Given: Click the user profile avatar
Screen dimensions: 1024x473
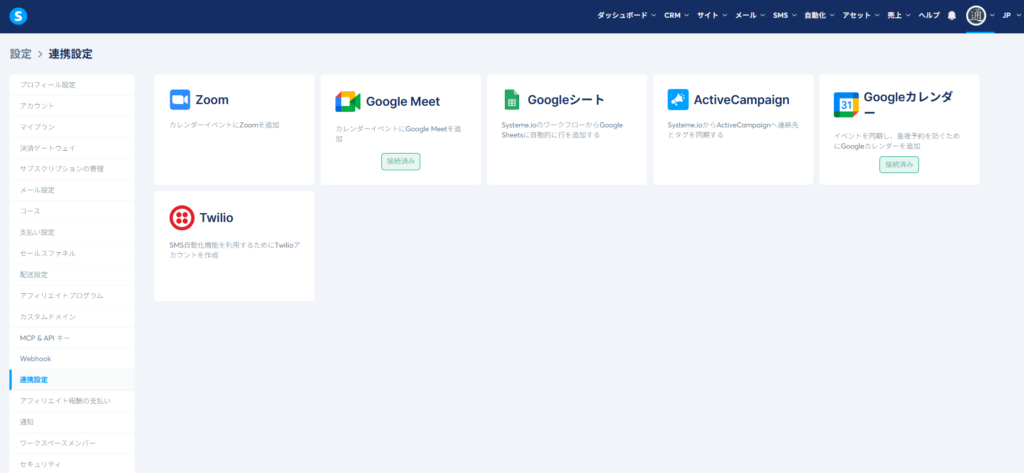Looking at the screenshot, I should click(976, 16).
